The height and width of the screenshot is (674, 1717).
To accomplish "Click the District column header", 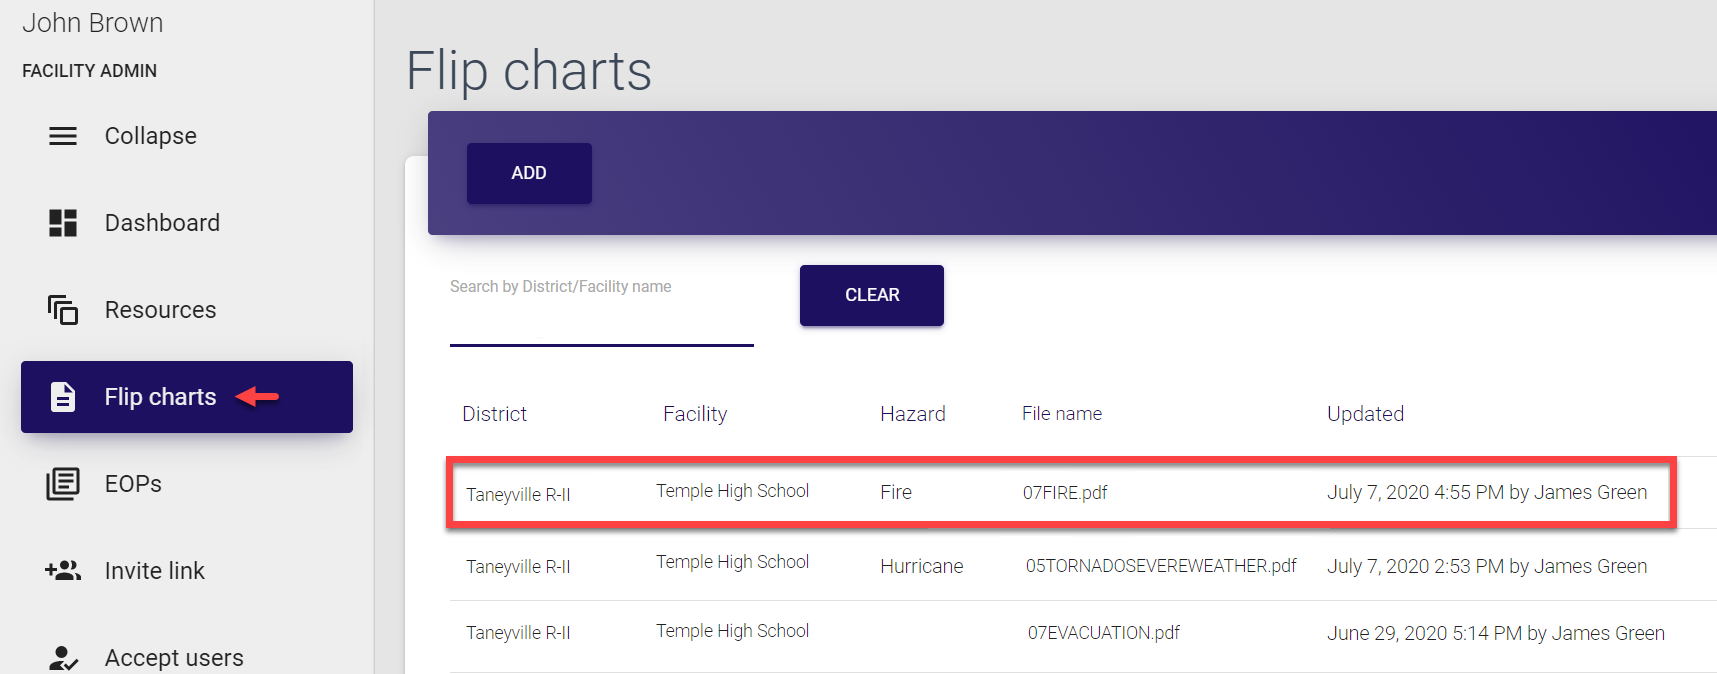I will point(494,414).
